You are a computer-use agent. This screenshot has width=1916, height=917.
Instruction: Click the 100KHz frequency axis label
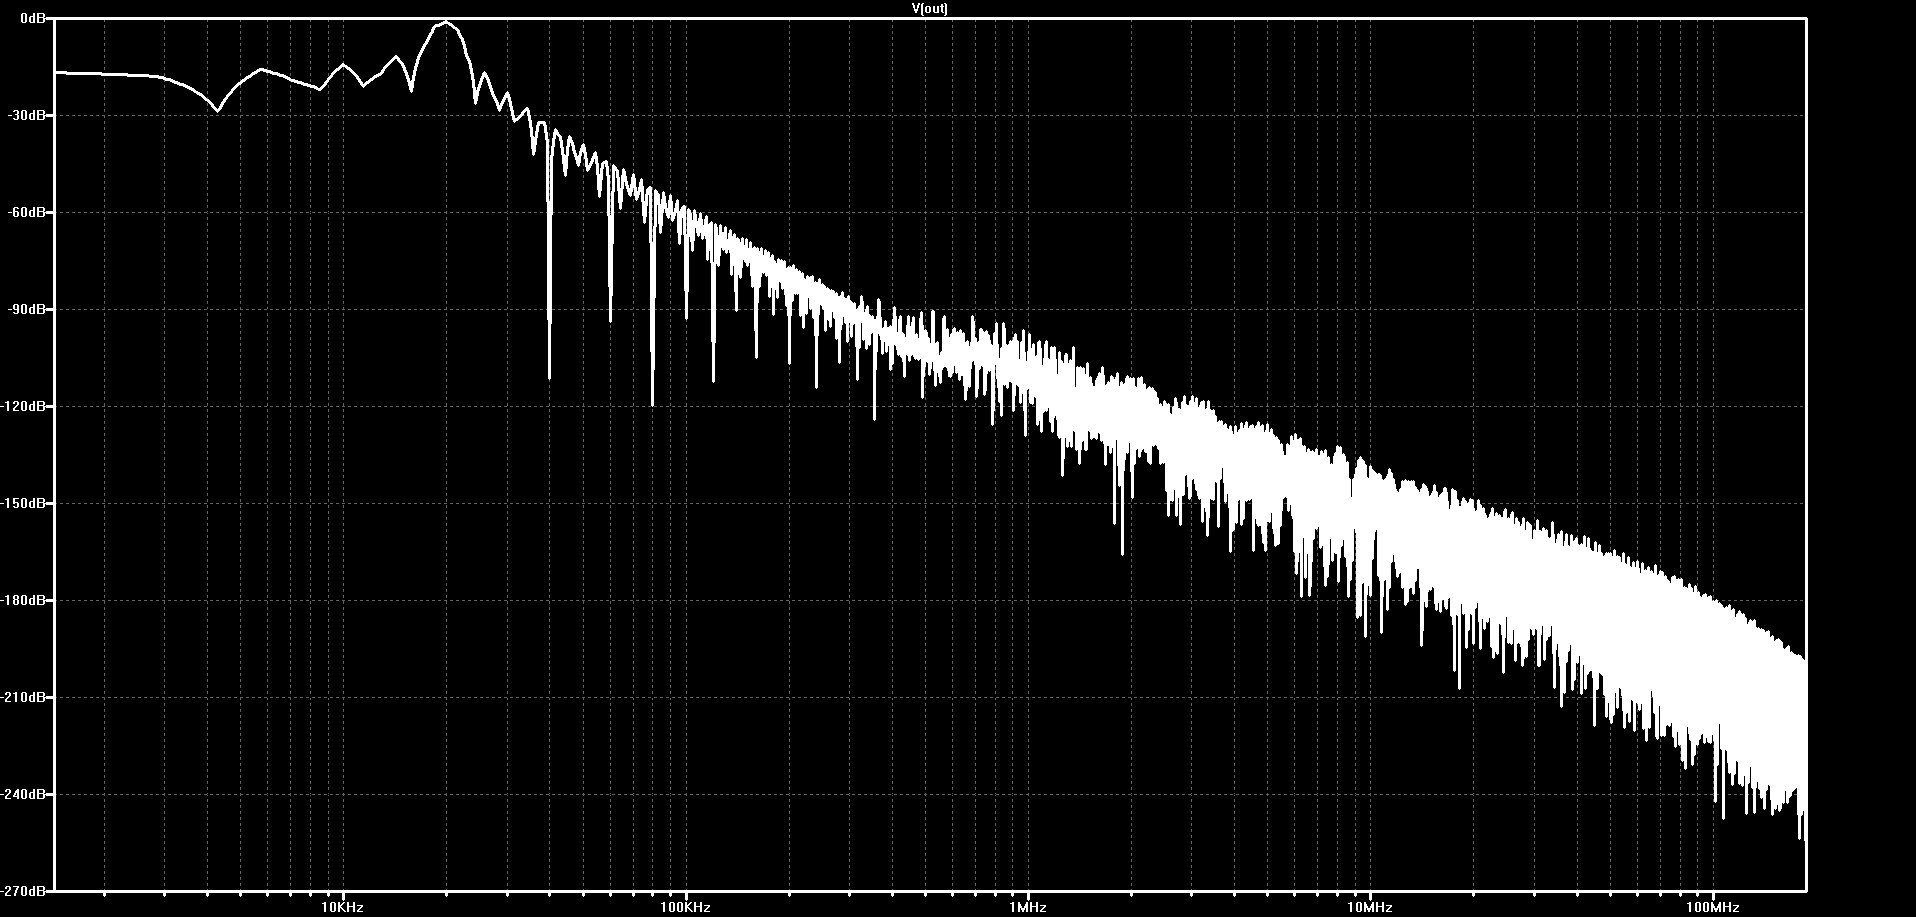[x=685, y=907]
